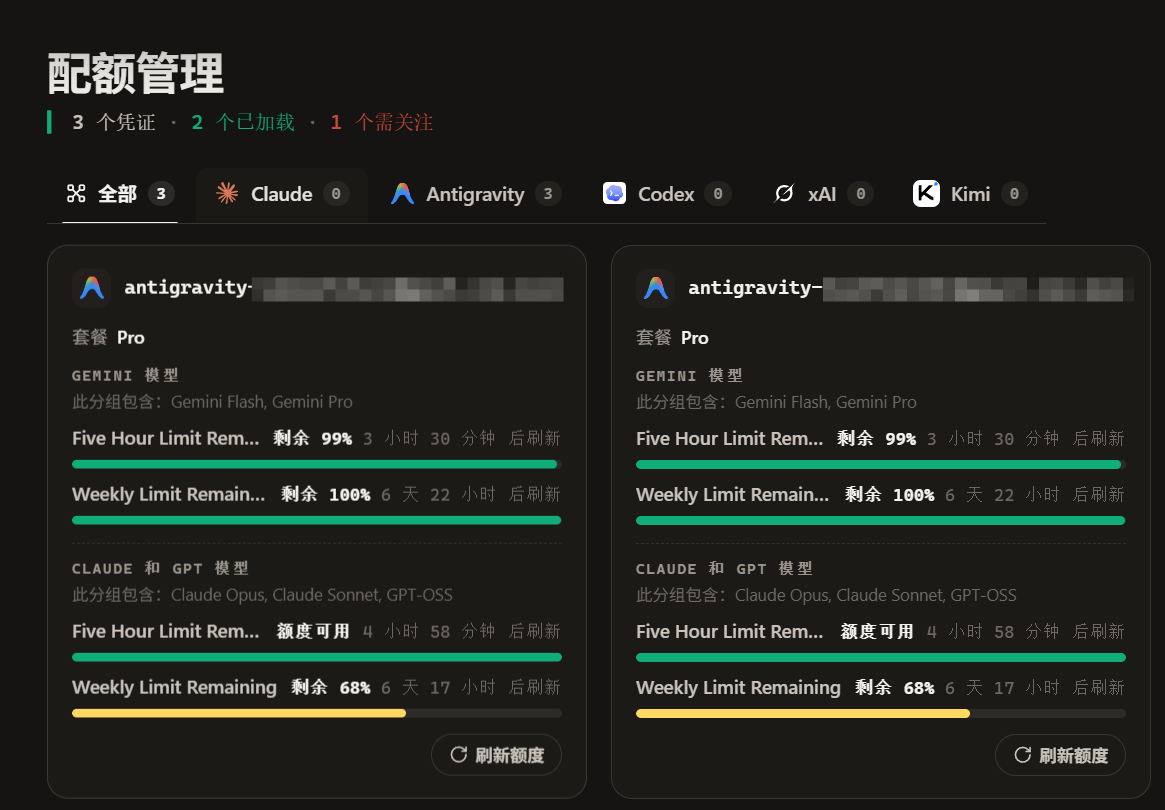Click right card Gemini five-hour progress bar
This screenshot has width=1165, height=810.
880,464
